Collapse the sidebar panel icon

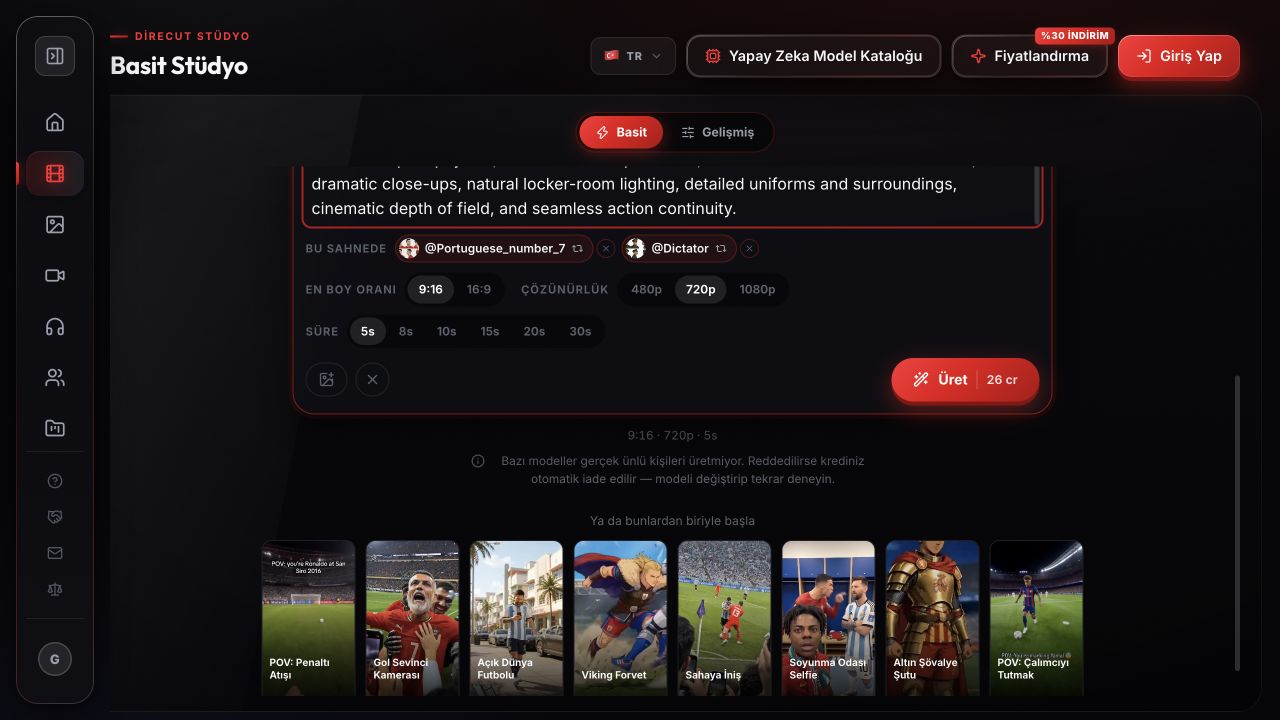point(55,56)
